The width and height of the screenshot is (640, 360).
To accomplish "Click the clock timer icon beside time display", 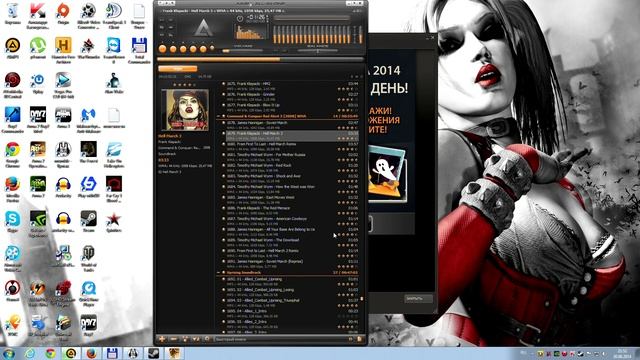I will [240, 18].
